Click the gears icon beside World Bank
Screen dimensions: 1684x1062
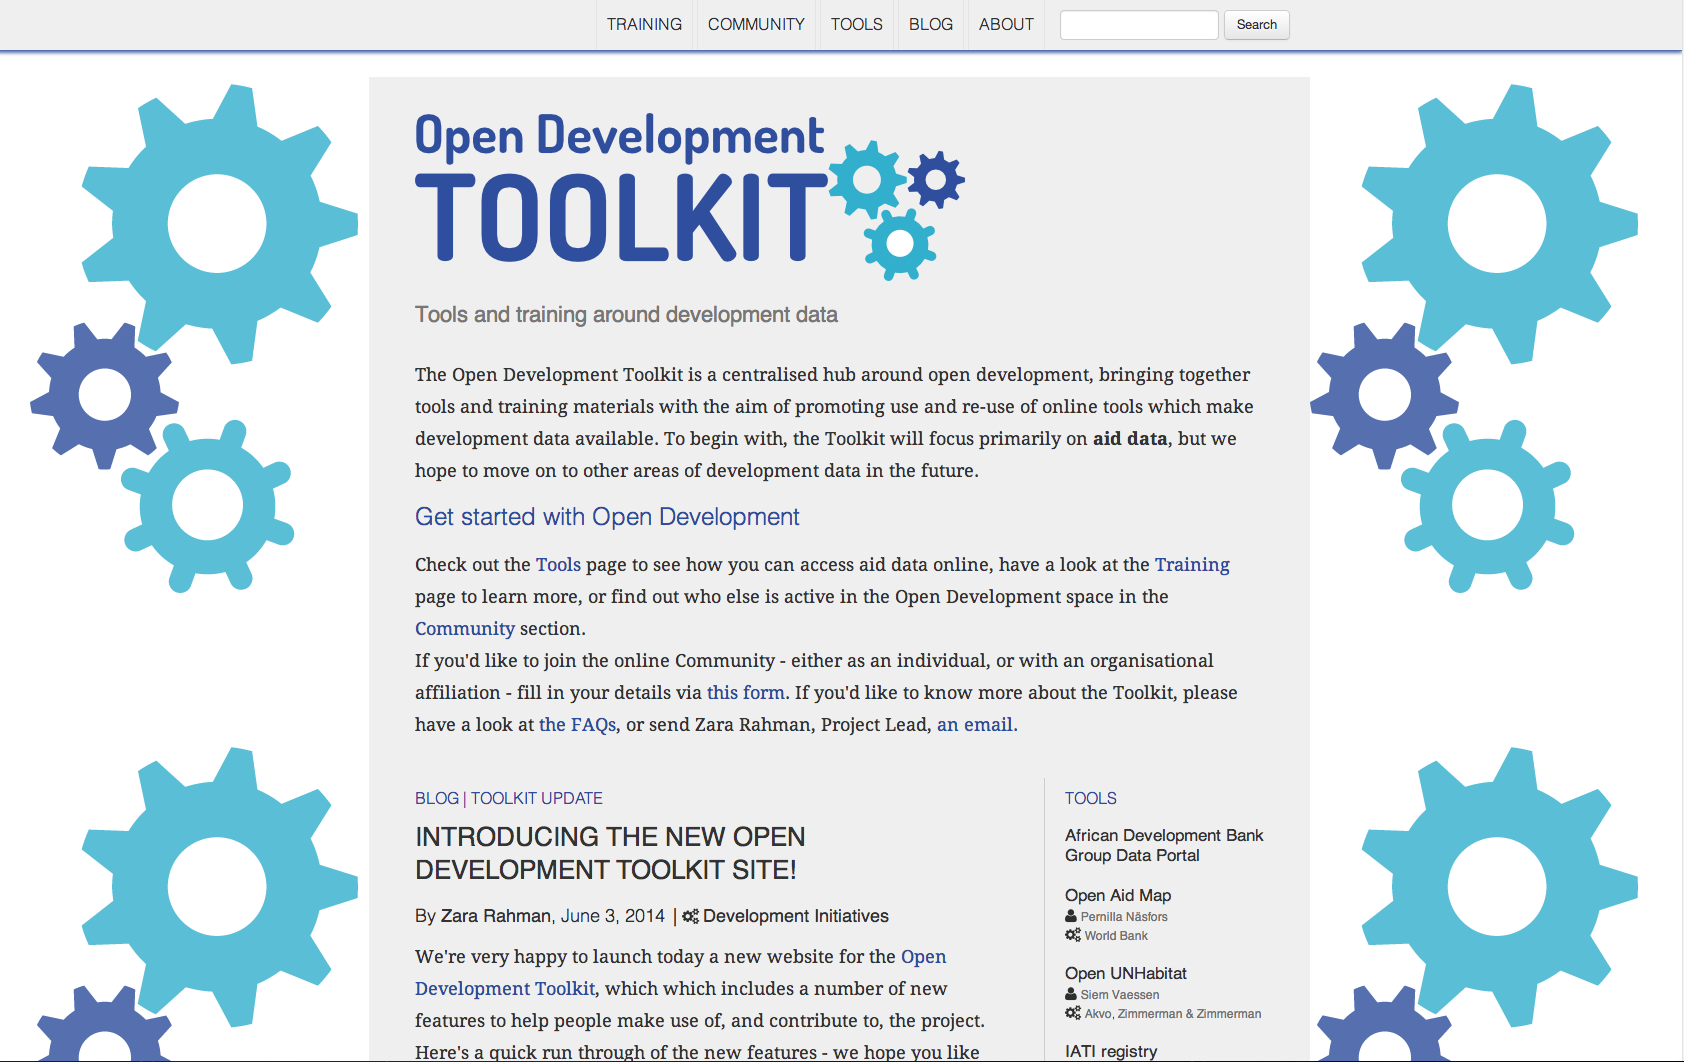1073,935
